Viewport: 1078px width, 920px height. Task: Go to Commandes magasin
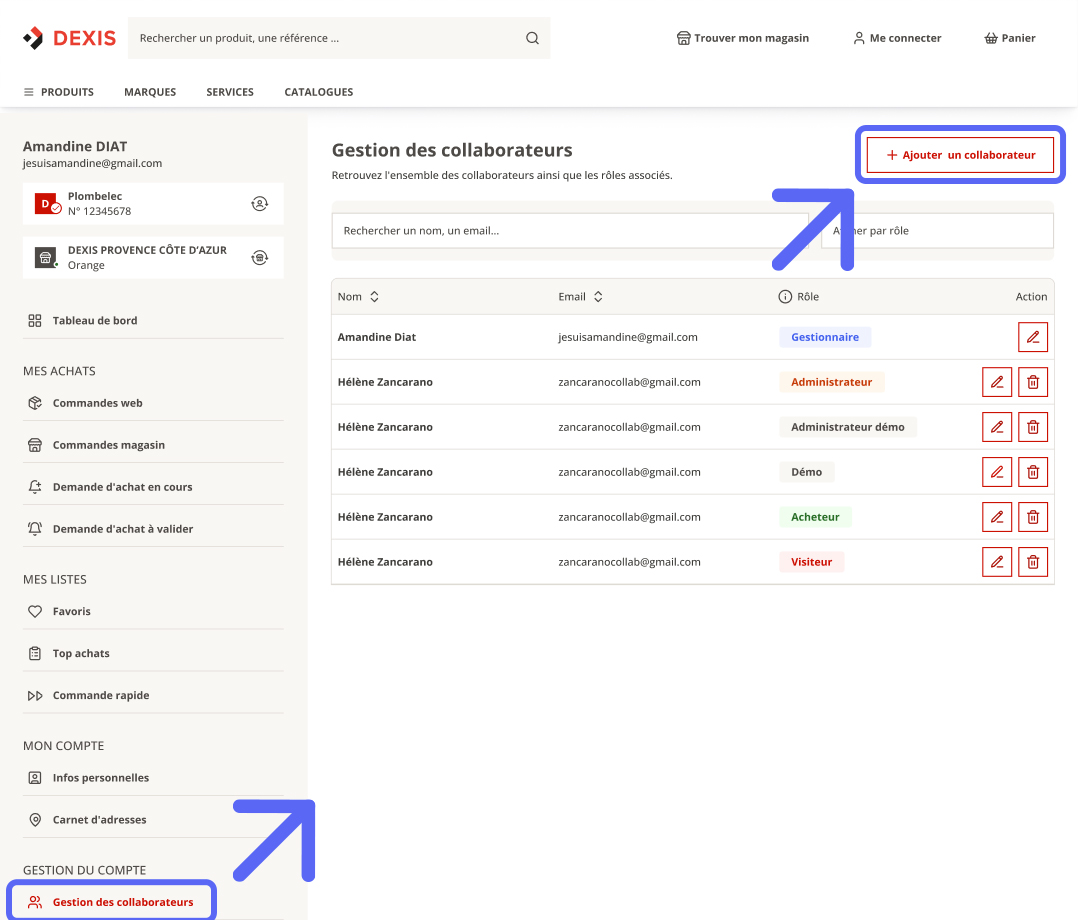pyautogui.click(x=153, y=445)
